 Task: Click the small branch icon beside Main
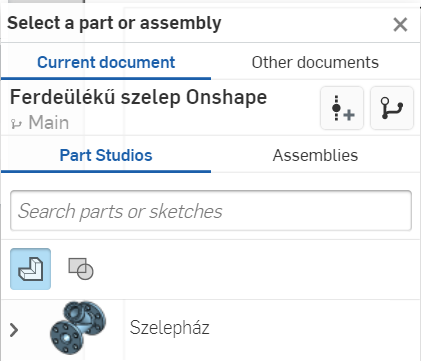(16, 124)
